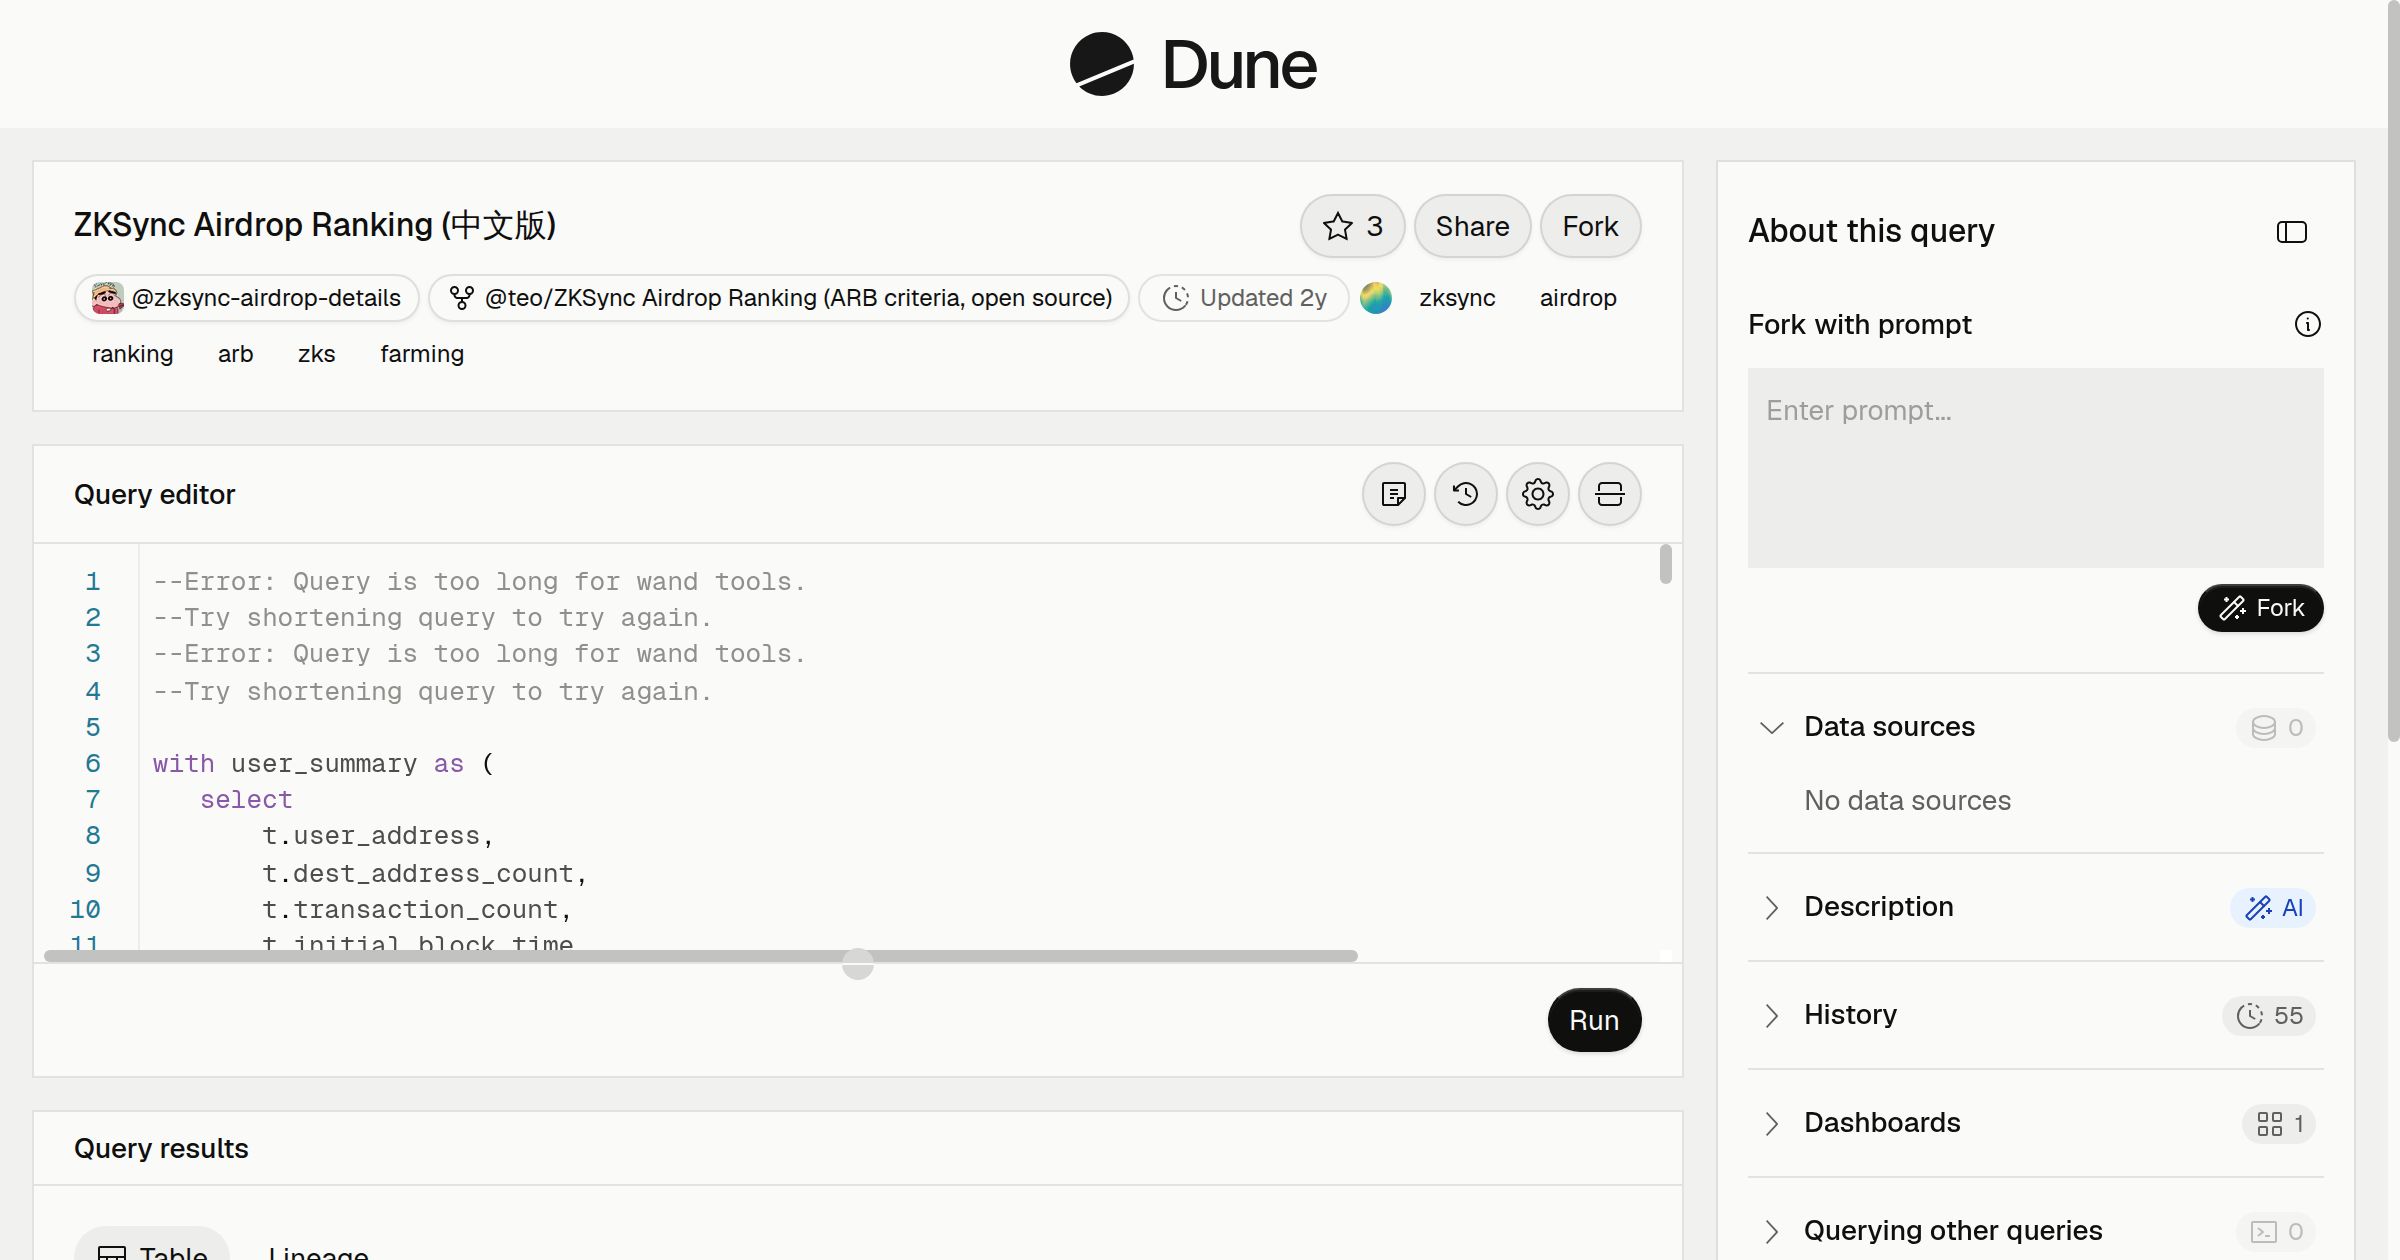
Task: Switch to the Table tab in results
Action: tap(152, 1244)
